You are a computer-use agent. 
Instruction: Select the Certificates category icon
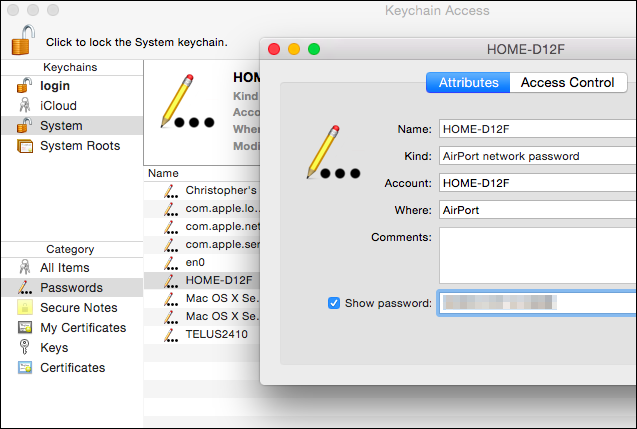25,367
